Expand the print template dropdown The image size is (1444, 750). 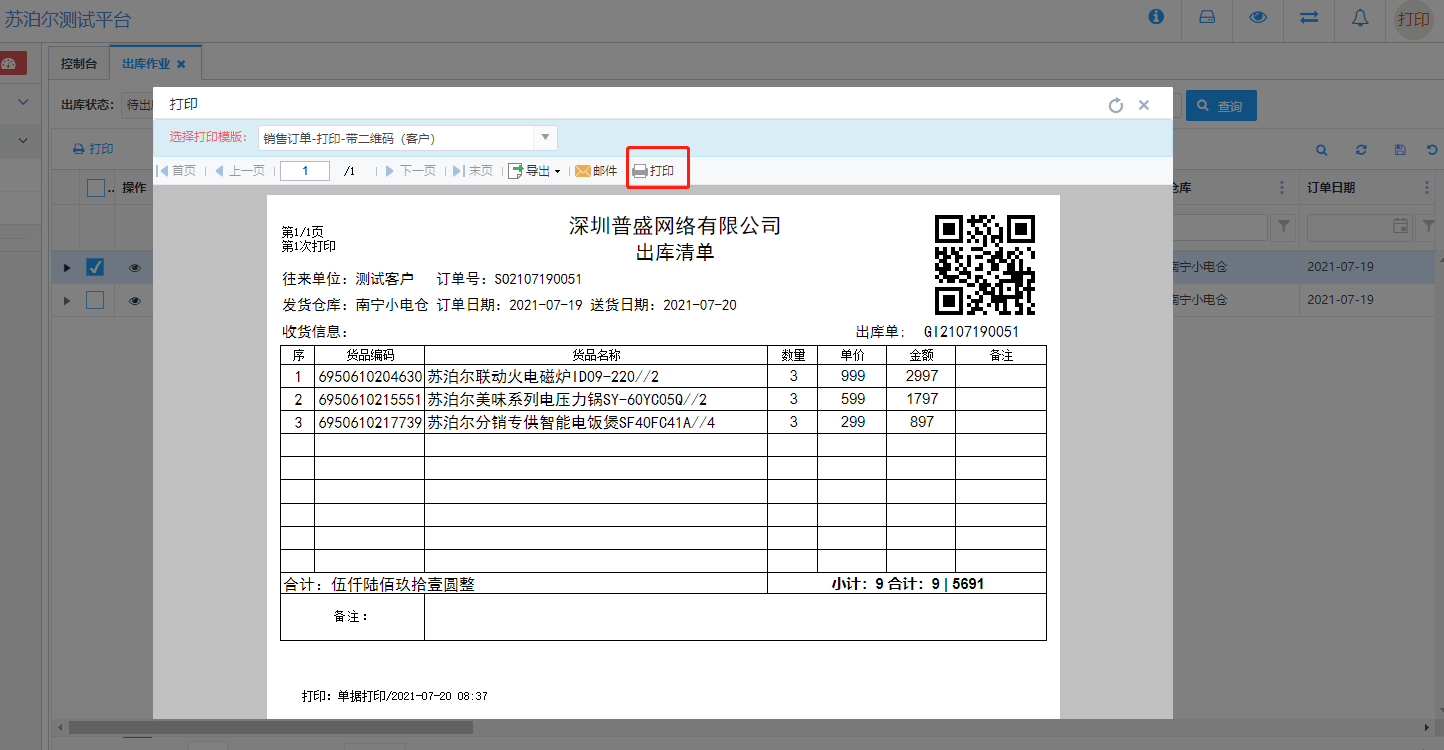(545, 138)
